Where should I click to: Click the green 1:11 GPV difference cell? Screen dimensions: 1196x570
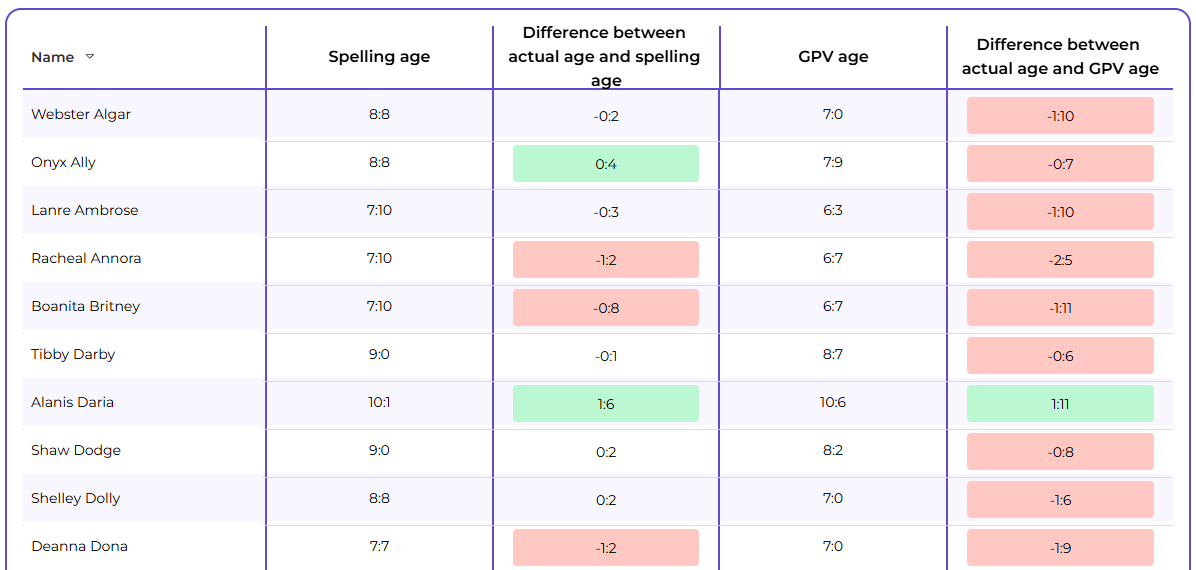tap(1060, 404)
